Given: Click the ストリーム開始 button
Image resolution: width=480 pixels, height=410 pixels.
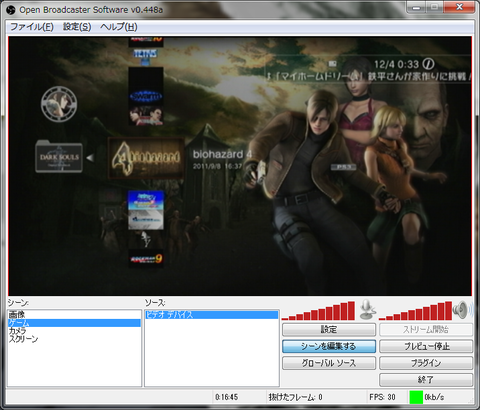Looking at the screenshot, I should tap(426, 330).
